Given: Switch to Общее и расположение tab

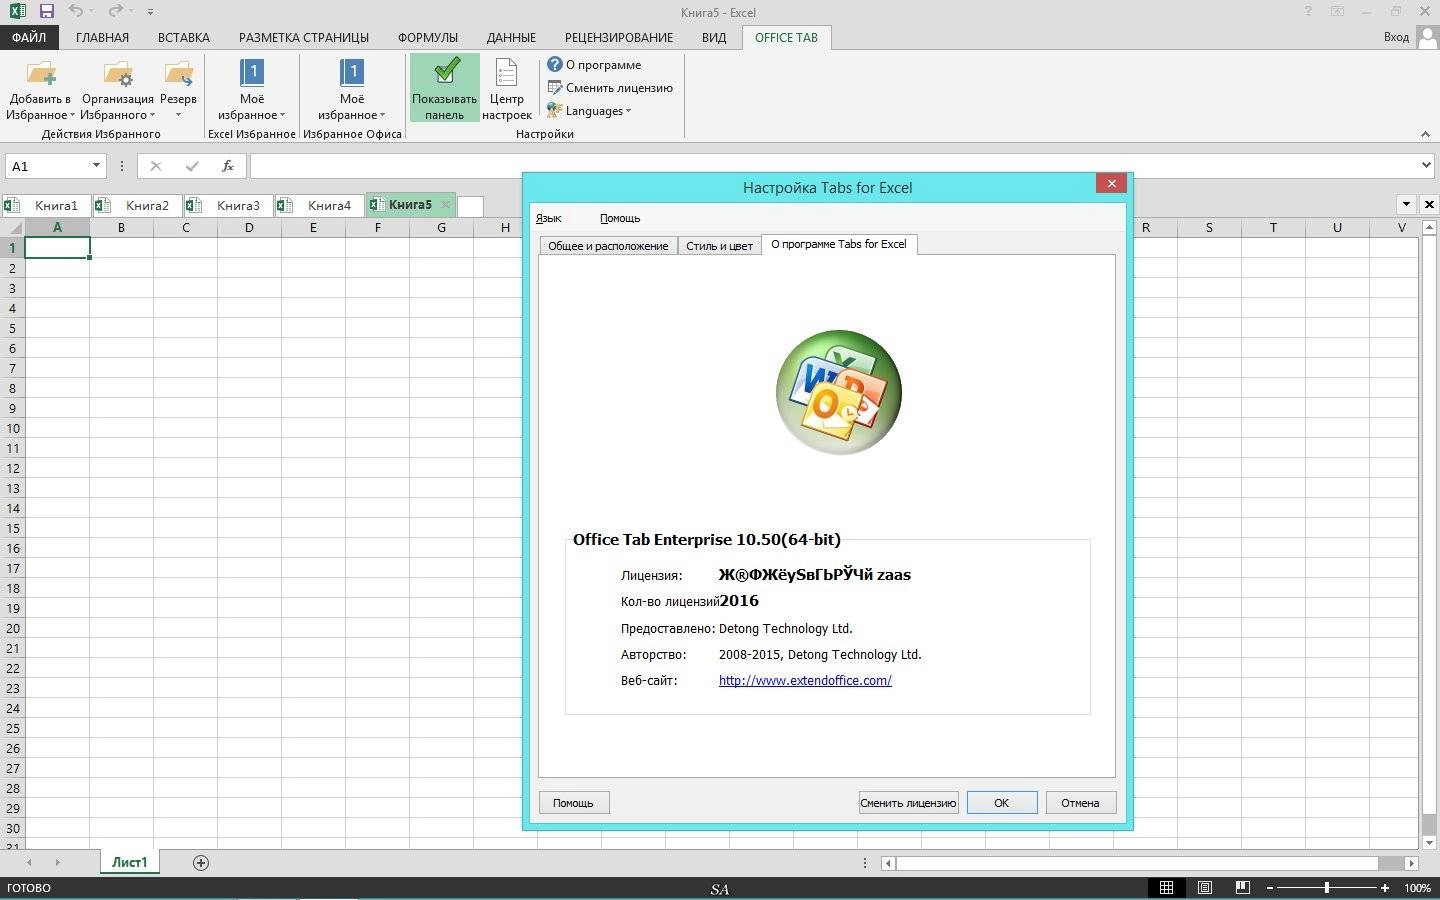Looking at the screenshot, I should (x=608, y=245).
